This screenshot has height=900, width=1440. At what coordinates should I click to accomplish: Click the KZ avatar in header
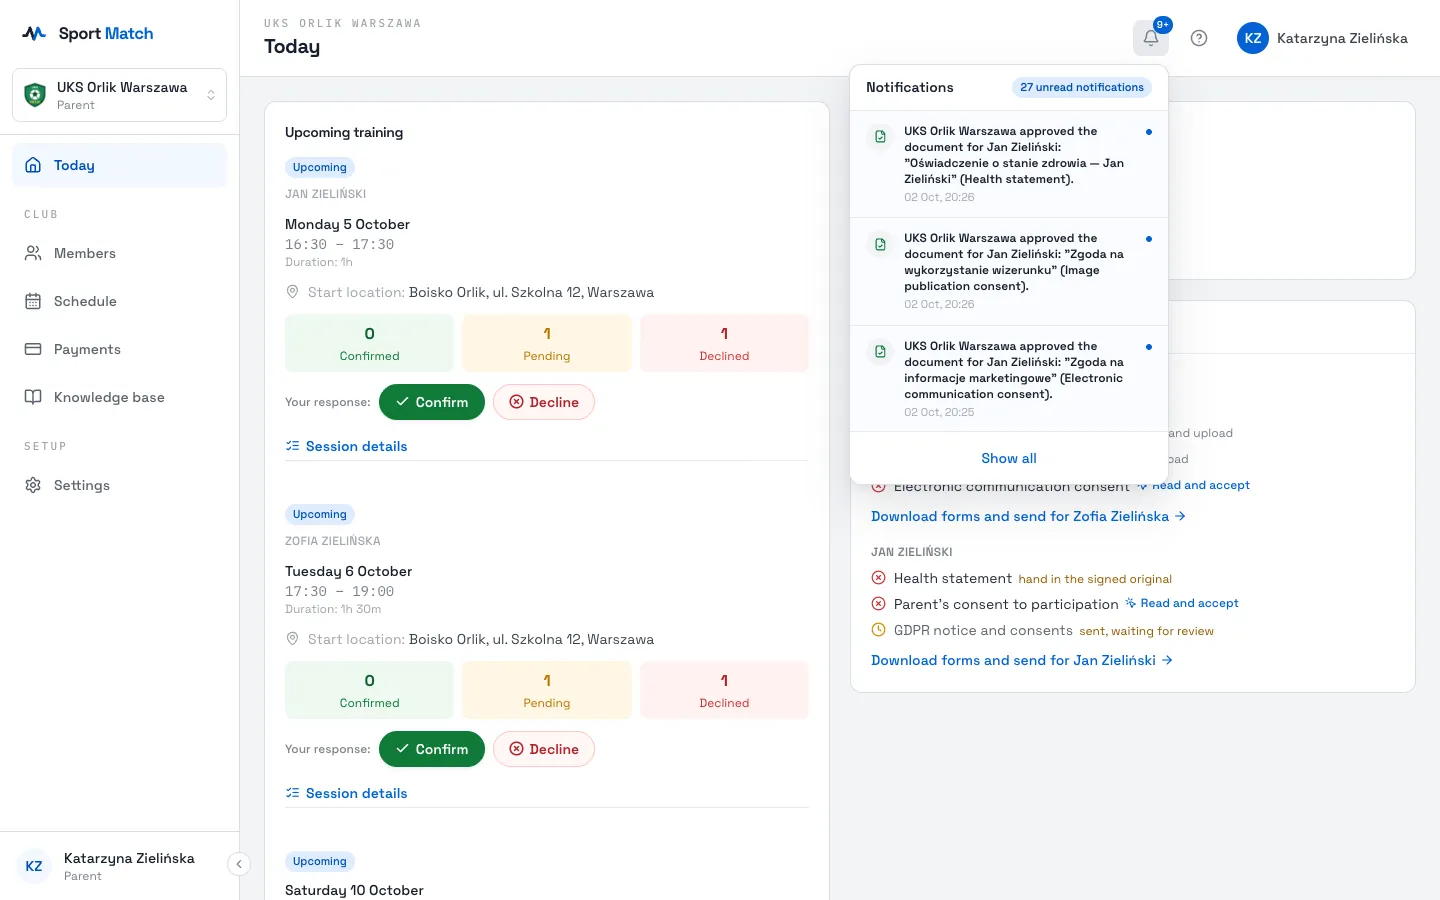pyautogui.click(x=1252, y=38)
